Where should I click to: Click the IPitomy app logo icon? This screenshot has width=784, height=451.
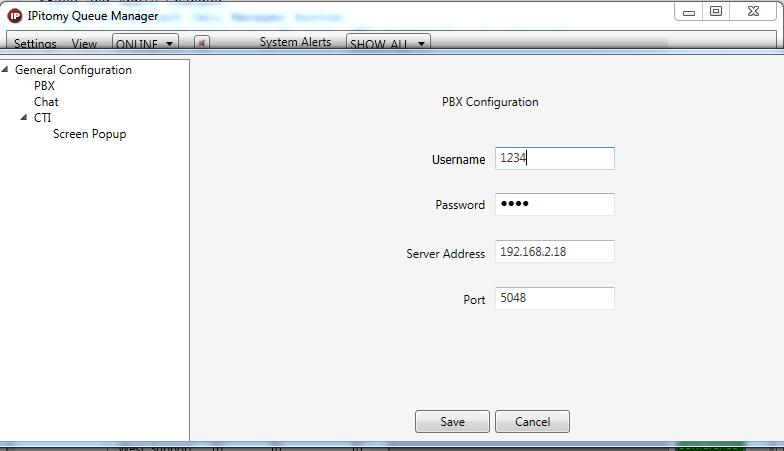point(15,16)
